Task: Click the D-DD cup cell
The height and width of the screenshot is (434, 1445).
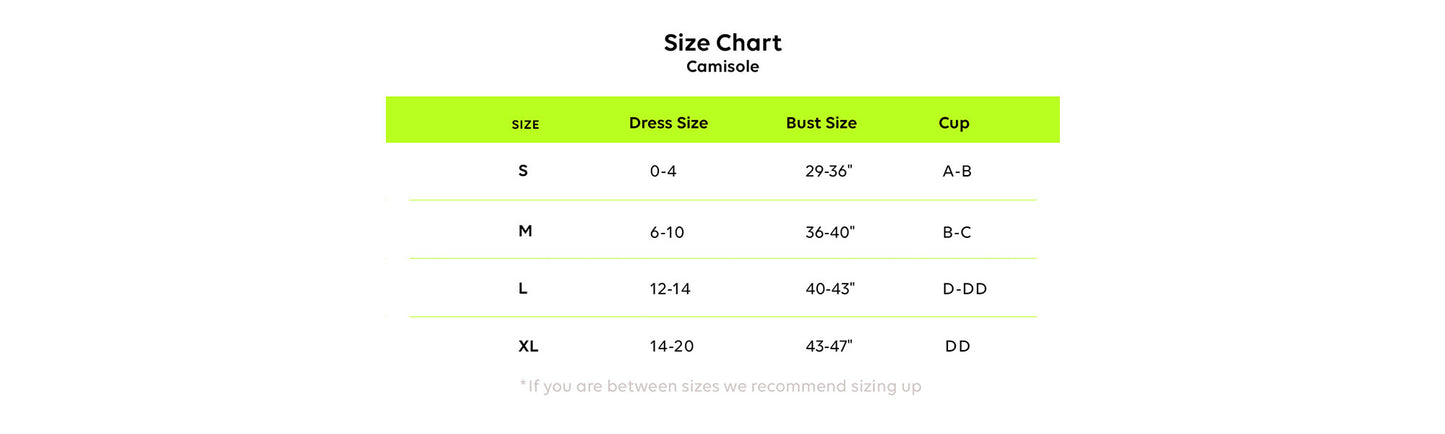Action: point(965,289)
